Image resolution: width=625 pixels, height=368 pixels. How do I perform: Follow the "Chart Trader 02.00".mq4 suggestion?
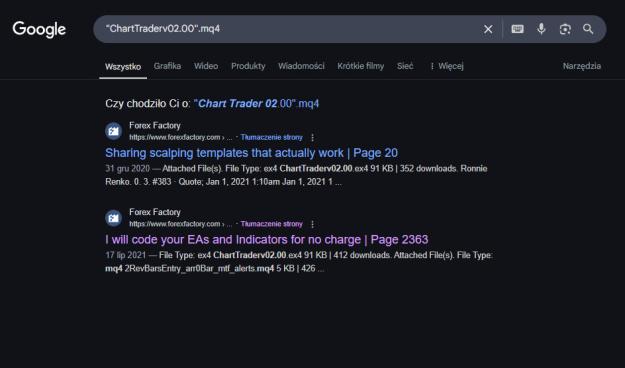pyautogui.click(x=256, y=104)
